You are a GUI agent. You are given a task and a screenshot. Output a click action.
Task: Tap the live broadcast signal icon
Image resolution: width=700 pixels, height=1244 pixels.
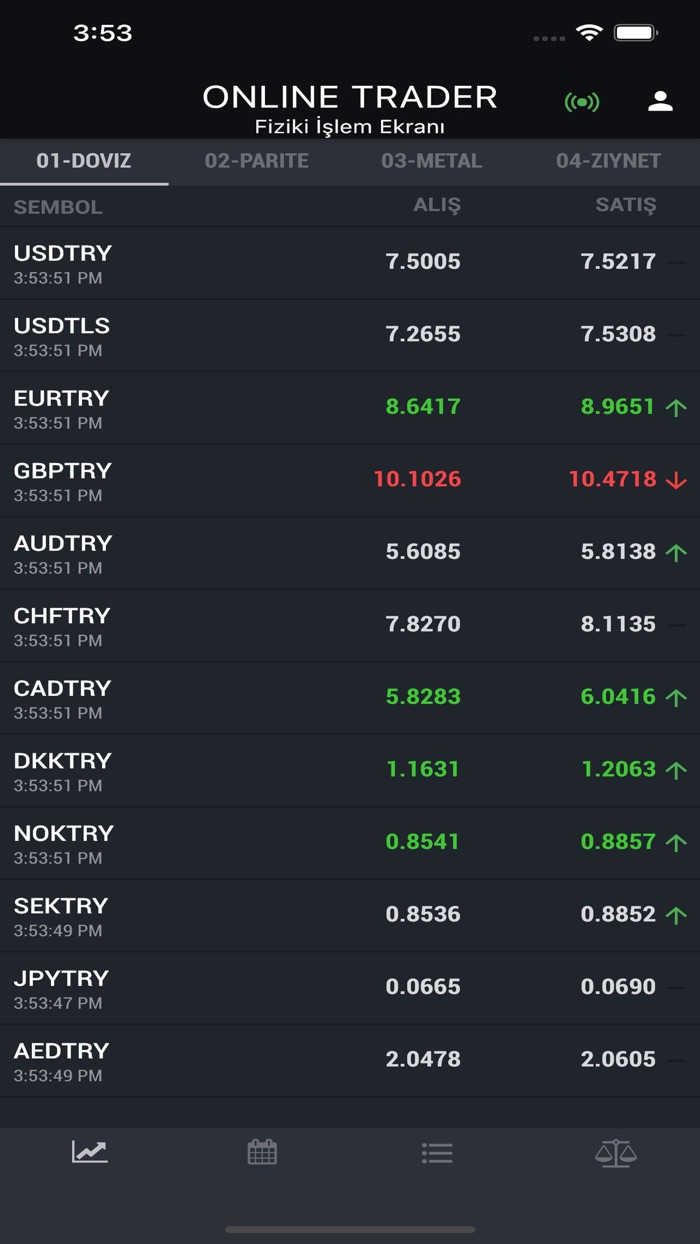coord(583,101)
